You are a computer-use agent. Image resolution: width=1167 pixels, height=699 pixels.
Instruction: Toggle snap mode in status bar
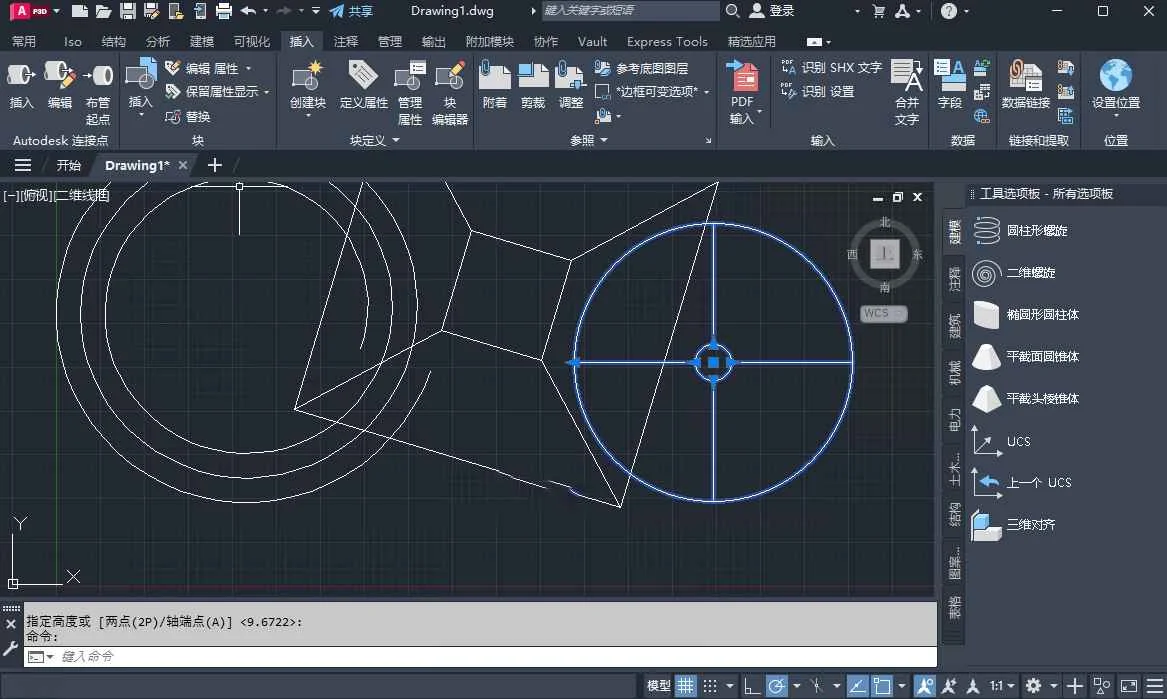[711, 686]
